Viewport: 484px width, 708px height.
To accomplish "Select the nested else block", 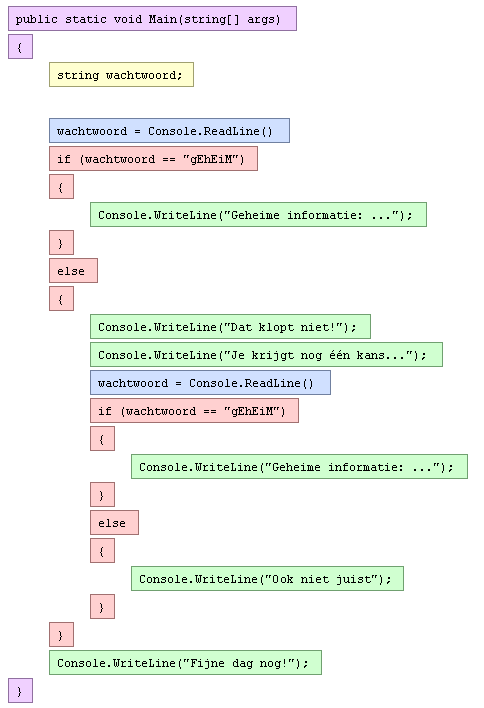I will click(x=114, y=522).
